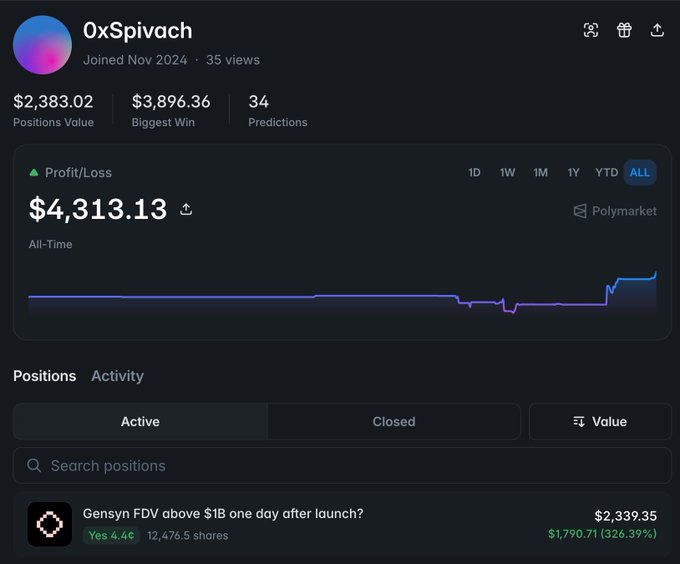Switch to the Activity tab

pyautogui.click(x=118, y=376)
